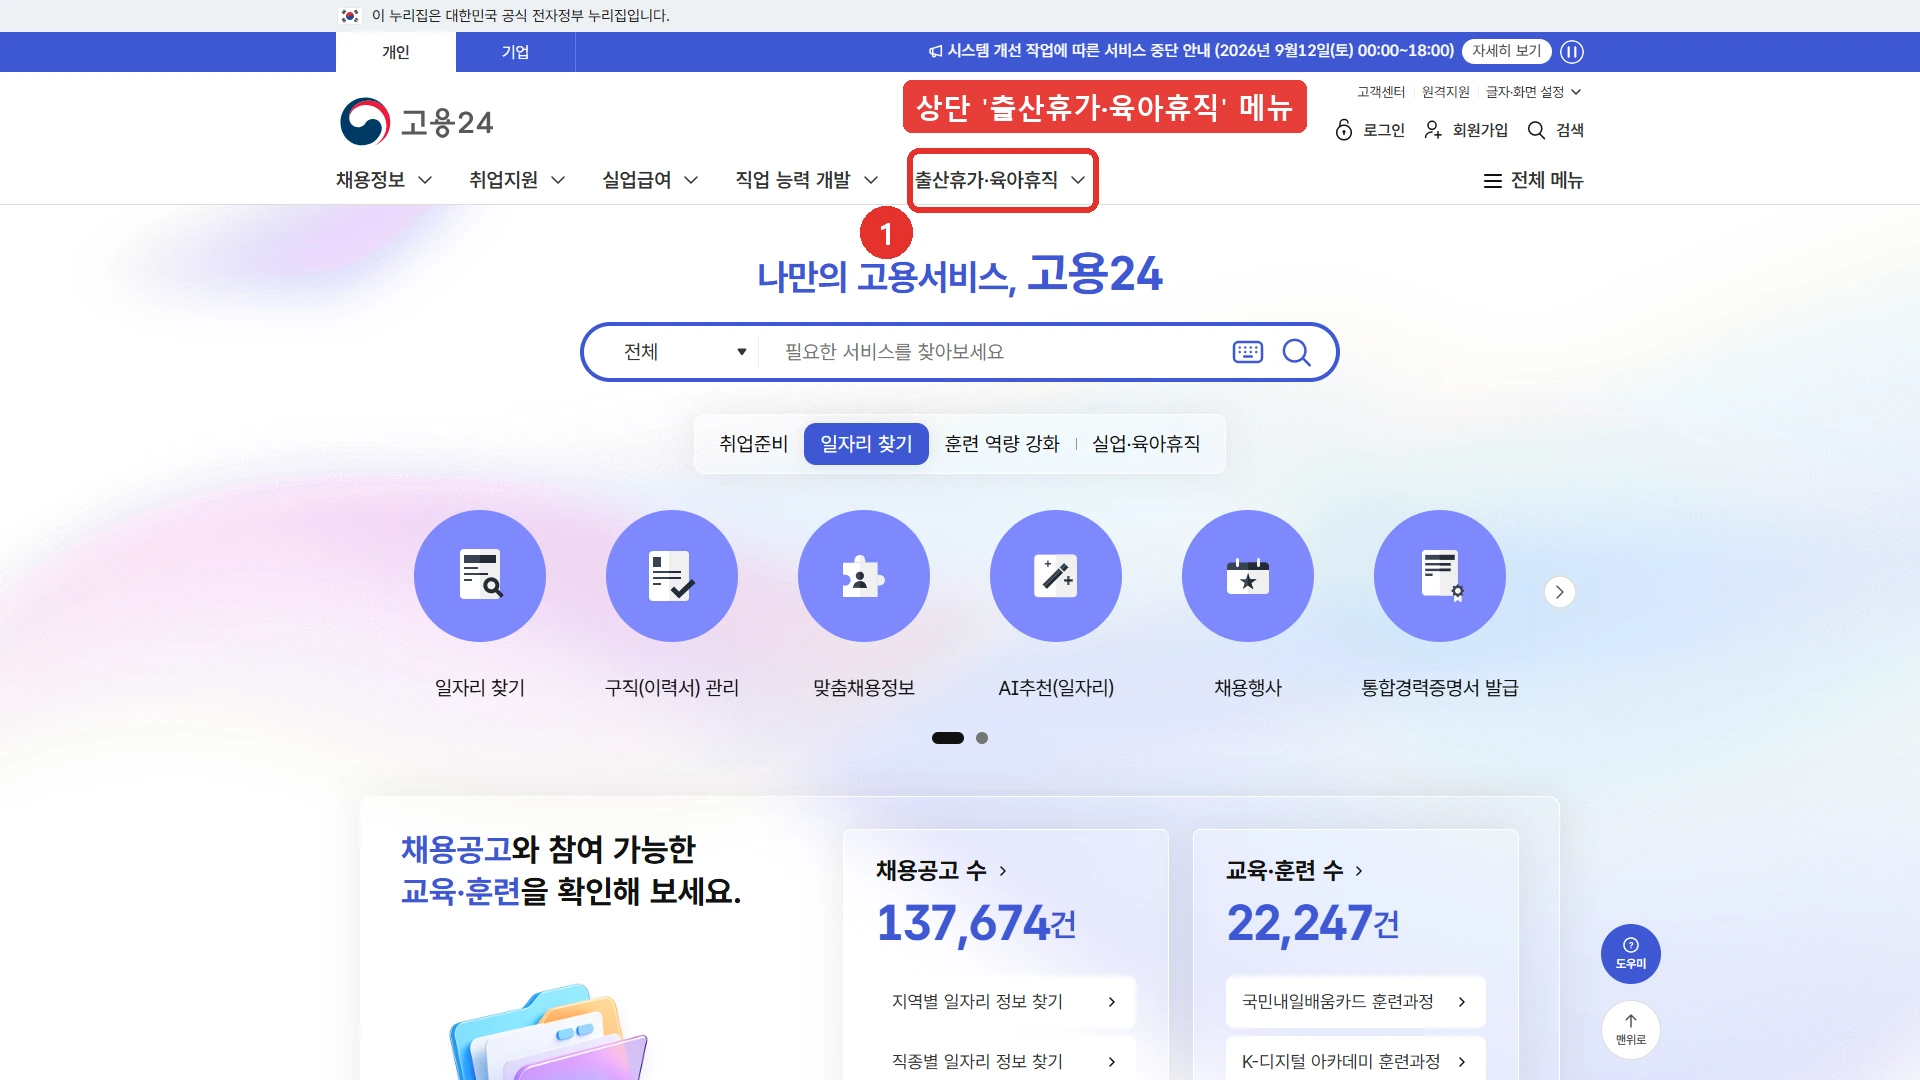Open 고객센터 link

[1381, 92]
